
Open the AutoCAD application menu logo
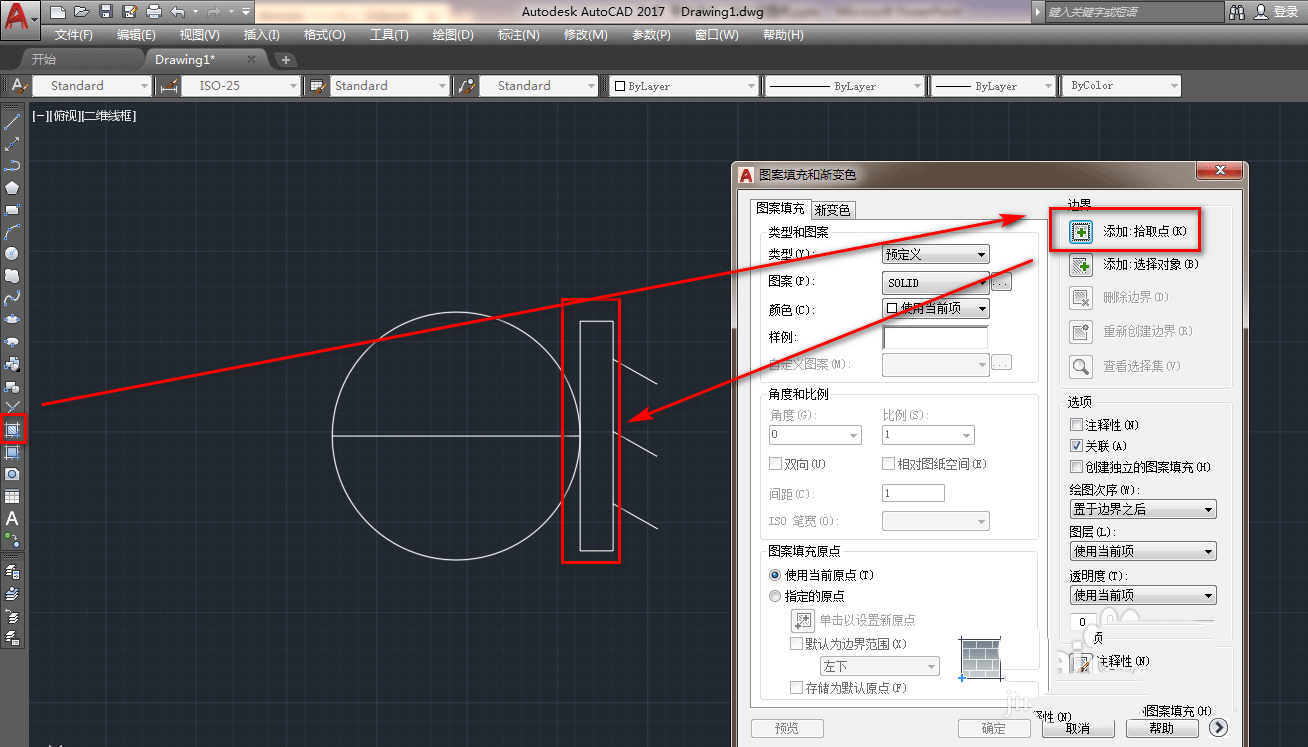17,16
